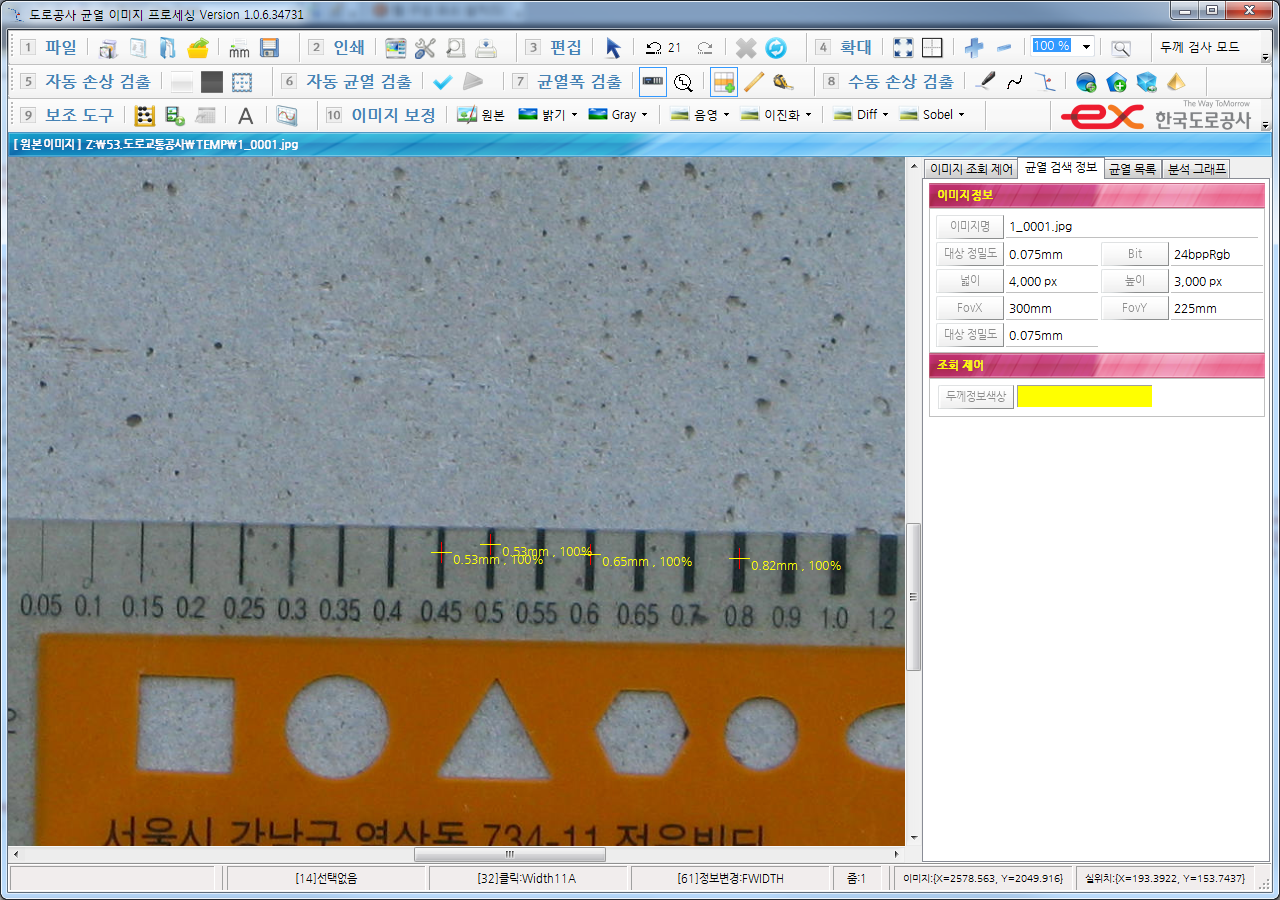Click the floppy disk save icon
The image size is (1280, 900).
click(x=269, y=48)
